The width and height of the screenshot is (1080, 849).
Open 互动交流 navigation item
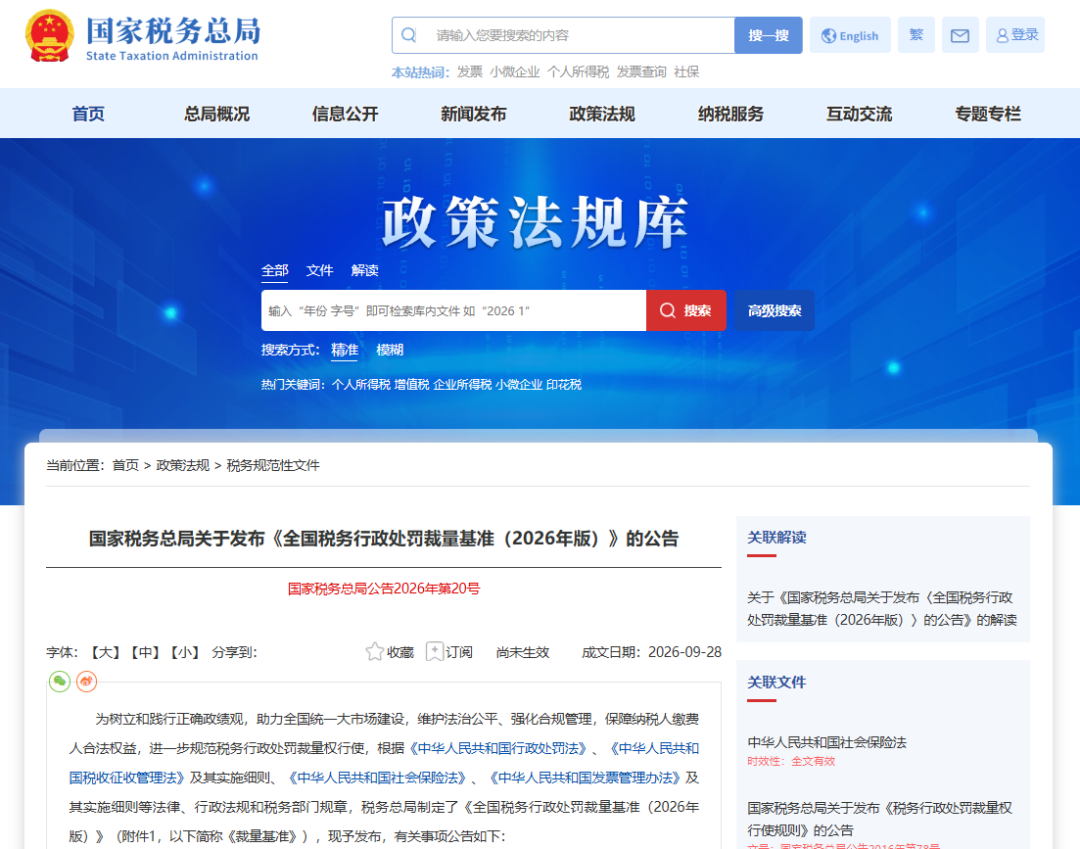point(860,114)
